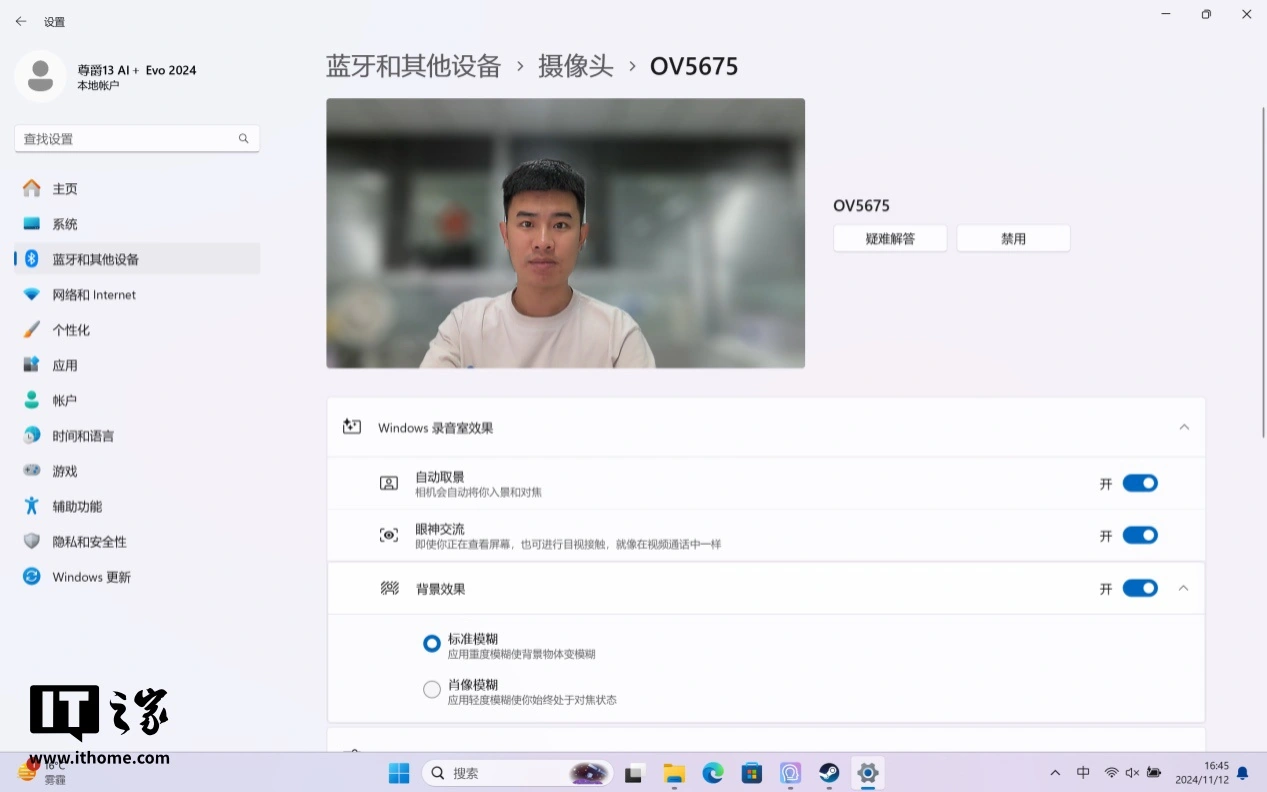Select the 肖像模糊 radio option
1267x792 pixels.
[432, 690]
